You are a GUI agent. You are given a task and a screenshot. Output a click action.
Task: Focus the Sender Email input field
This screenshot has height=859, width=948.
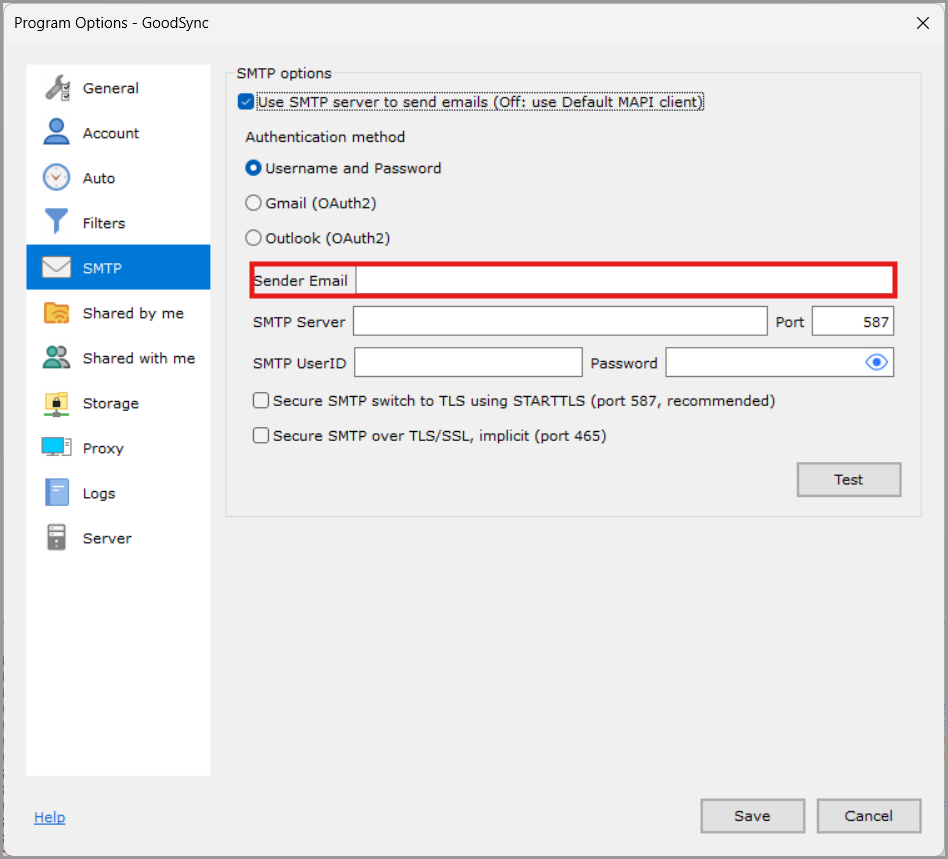point(625,280)
